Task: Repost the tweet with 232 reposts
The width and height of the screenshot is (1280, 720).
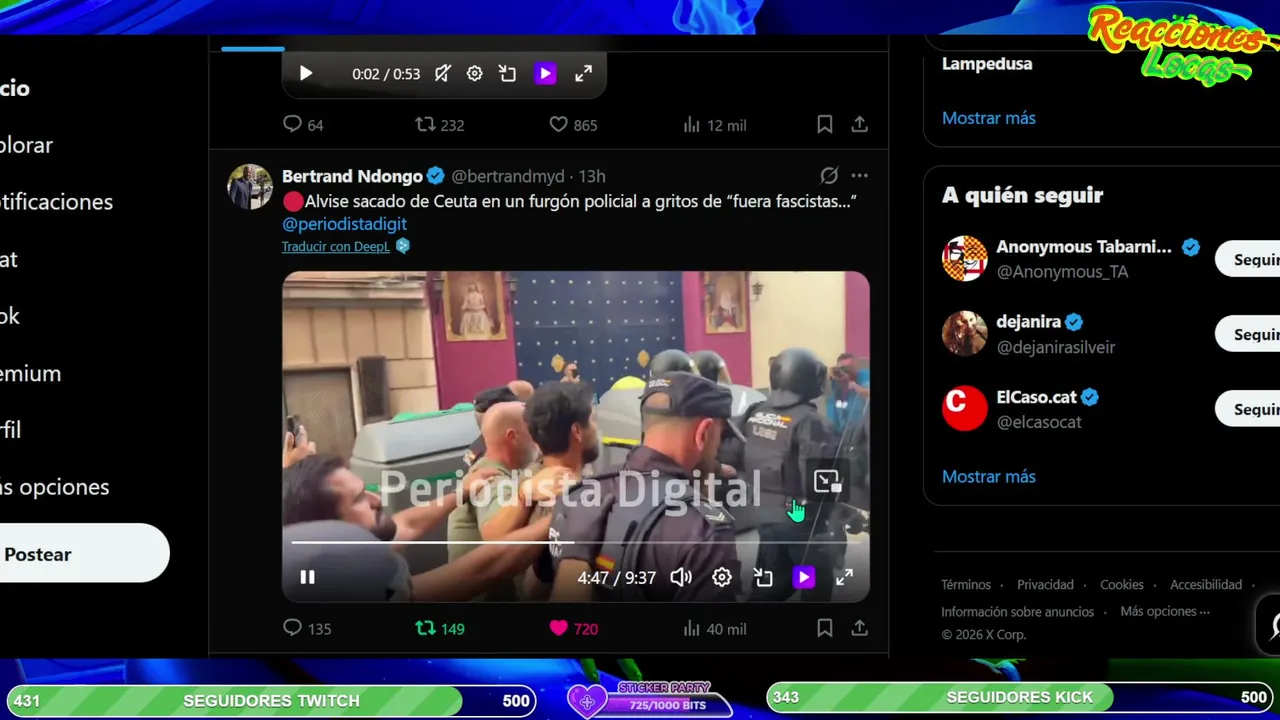Action: 440,124
